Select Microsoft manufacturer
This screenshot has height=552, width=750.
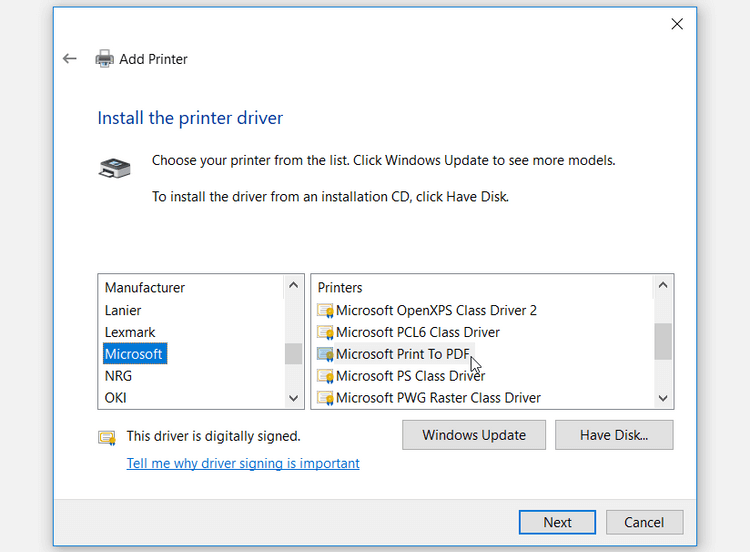click(x=135, y=354)
